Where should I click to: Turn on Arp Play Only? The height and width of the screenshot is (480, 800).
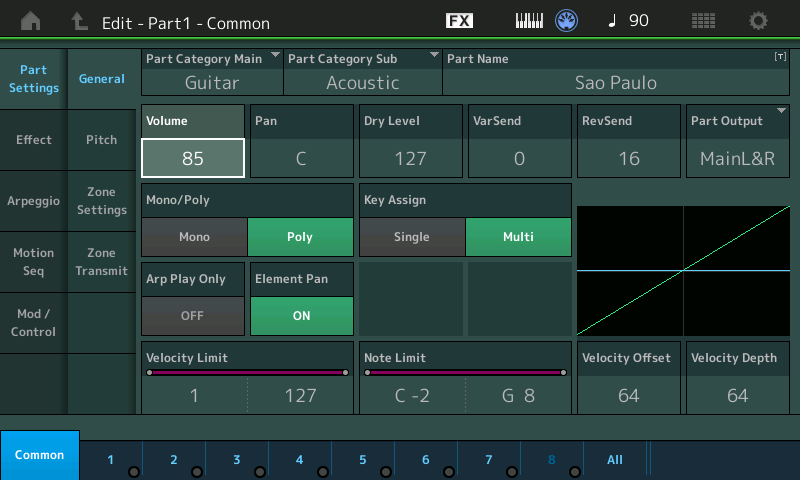click(x=192, y=316)
